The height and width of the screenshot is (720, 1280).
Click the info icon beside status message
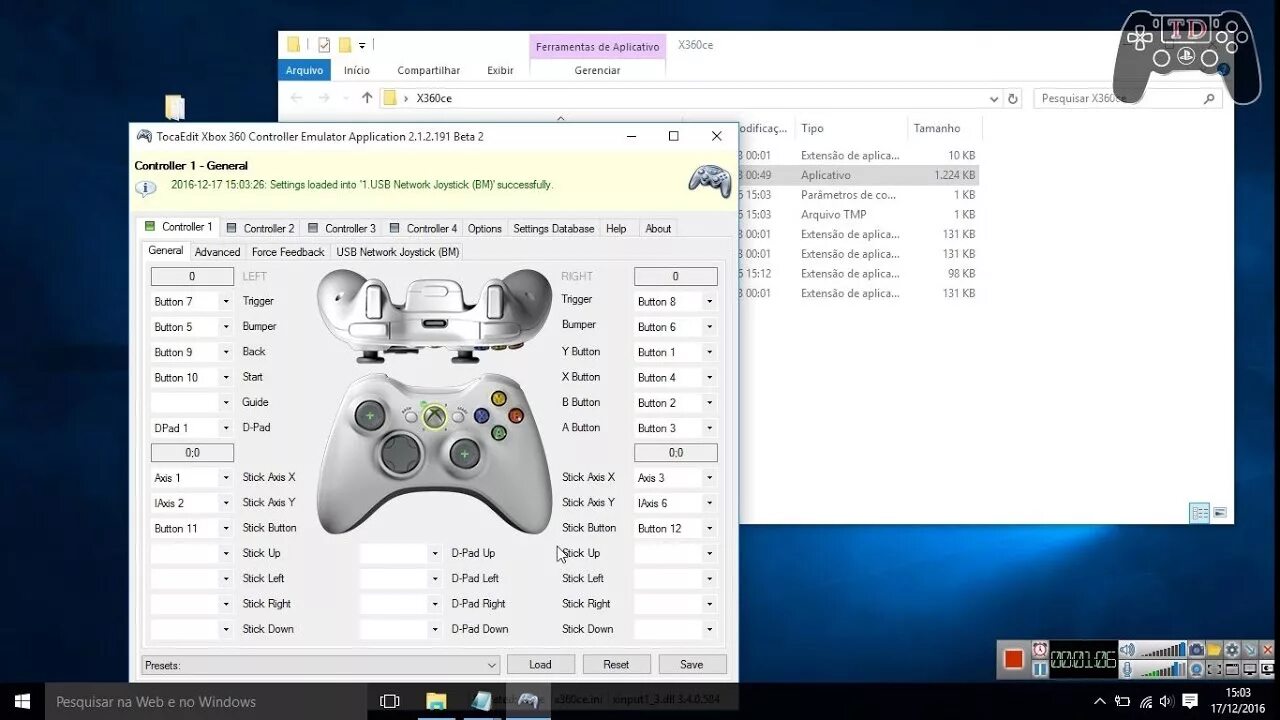(x=146, y=188)
